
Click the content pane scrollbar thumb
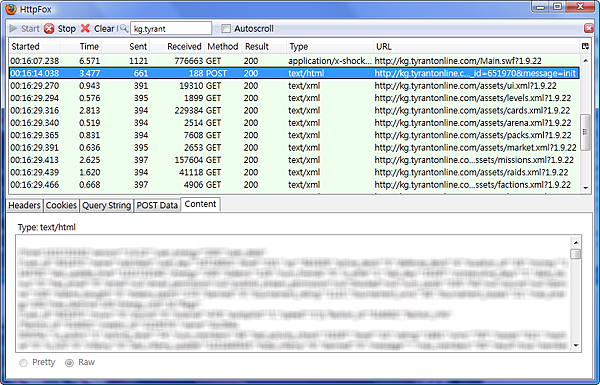pos(576,254)
